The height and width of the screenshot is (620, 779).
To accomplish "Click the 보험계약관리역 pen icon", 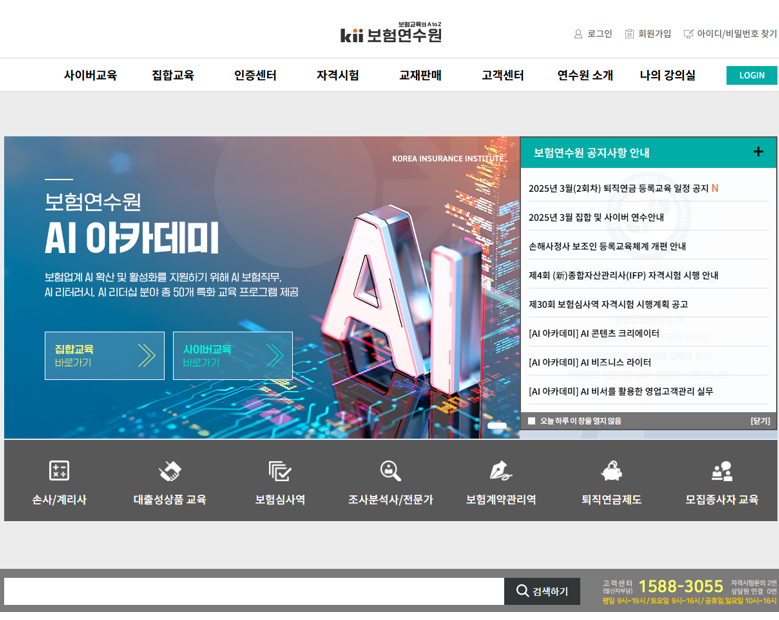I will 500,471.
